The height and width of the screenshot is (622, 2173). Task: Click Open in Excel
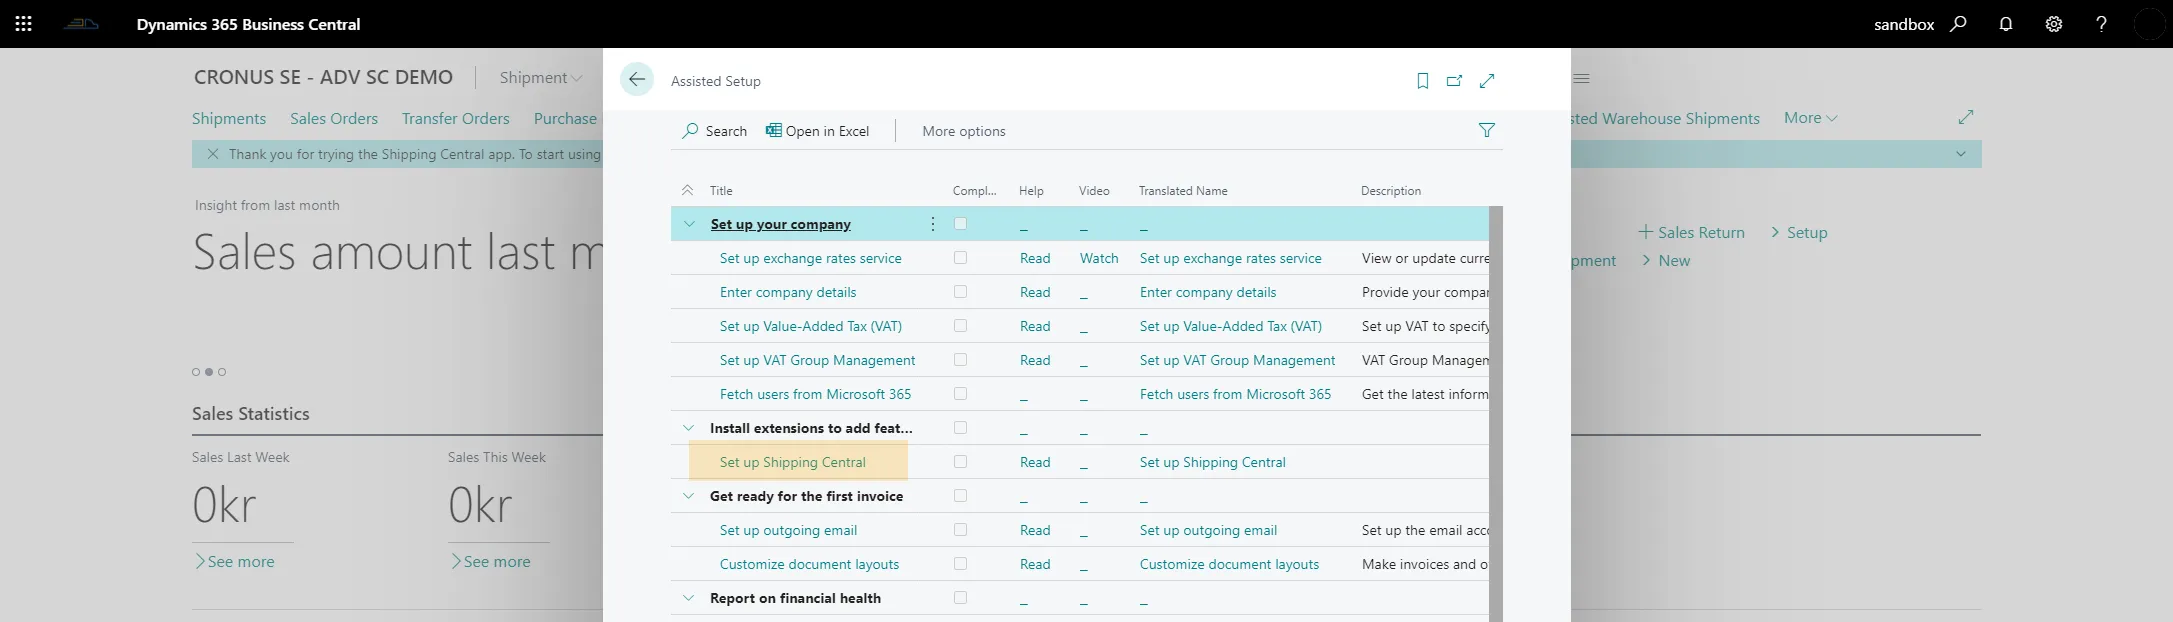(818, 131)
